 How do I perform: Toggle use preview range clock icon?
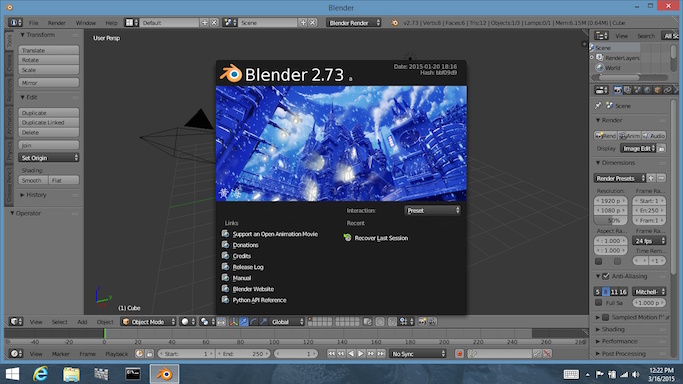[x=139, y=354]
